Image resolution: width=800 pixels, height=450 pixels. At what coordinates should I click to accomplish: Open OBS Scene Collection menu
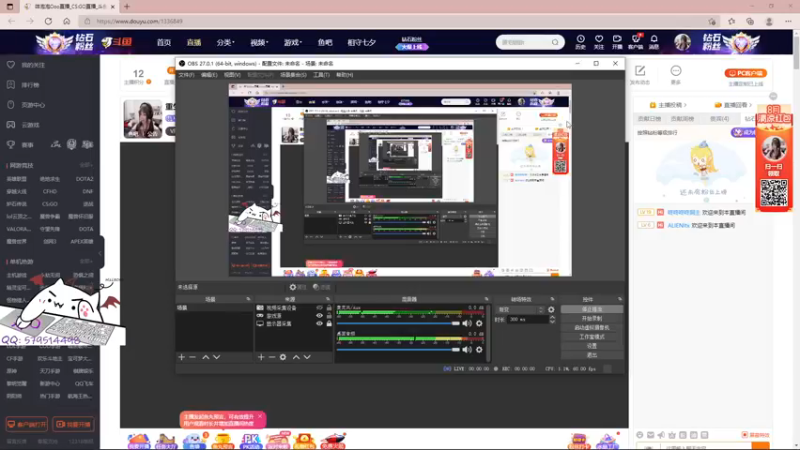click(293, 75)
